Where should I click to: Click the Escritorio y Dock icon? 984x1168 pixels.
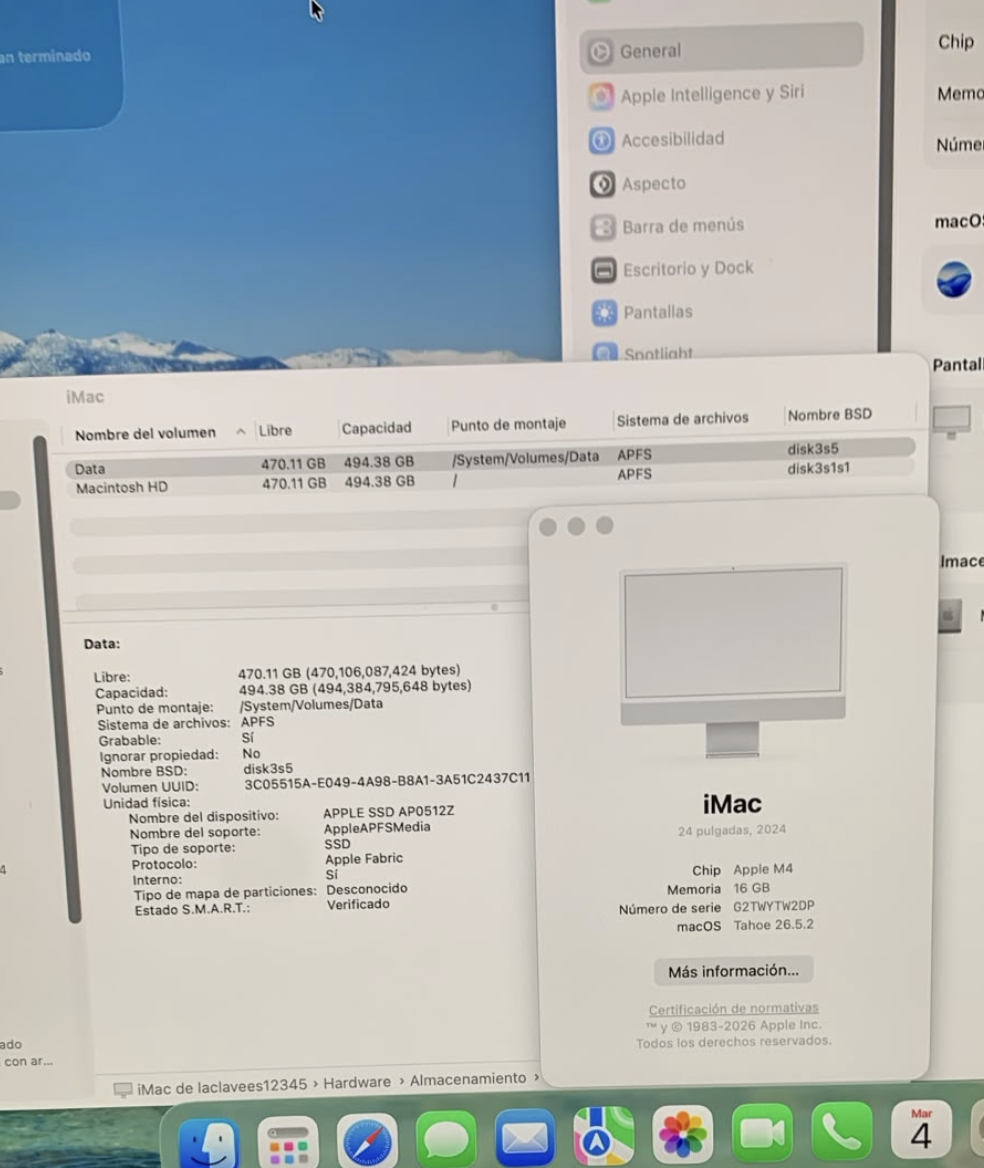(604, 270)
